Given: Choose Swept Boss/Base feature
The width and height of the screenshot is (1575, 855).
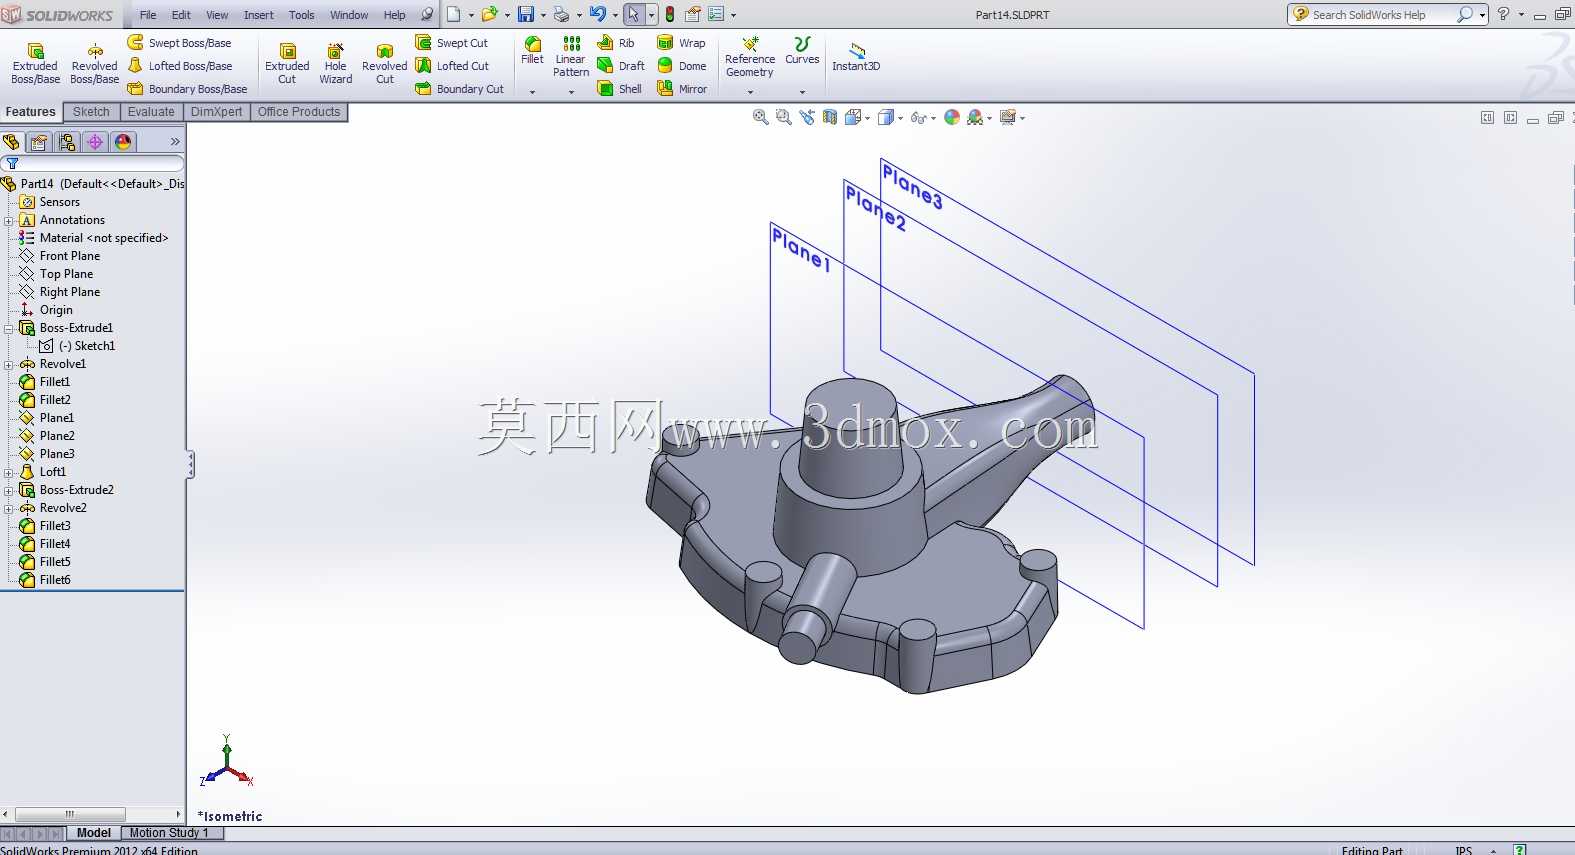Looking at the screenshot, I should pos(179,43).
